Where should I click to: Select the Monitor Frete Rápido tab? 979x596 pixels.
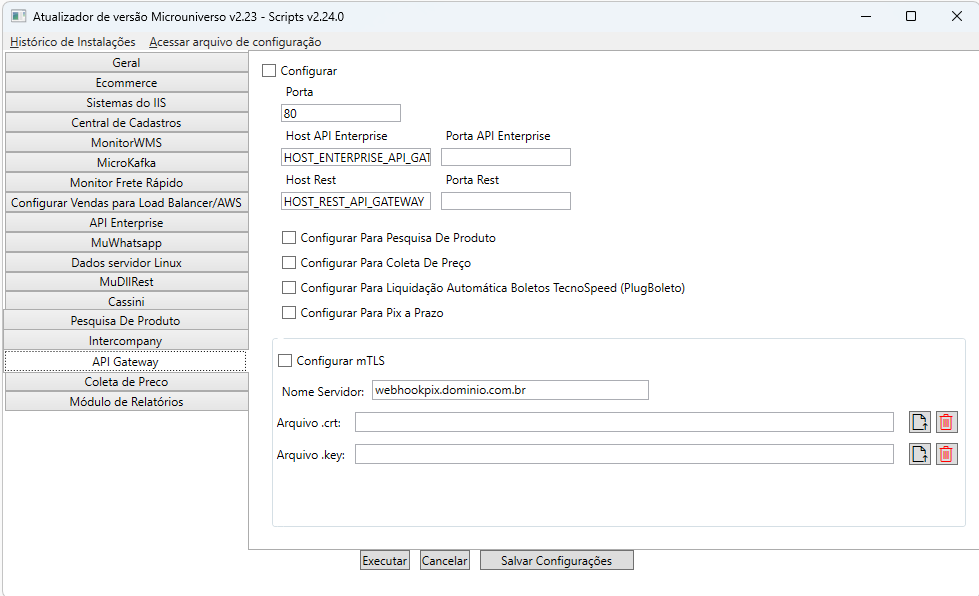[127, 183]
